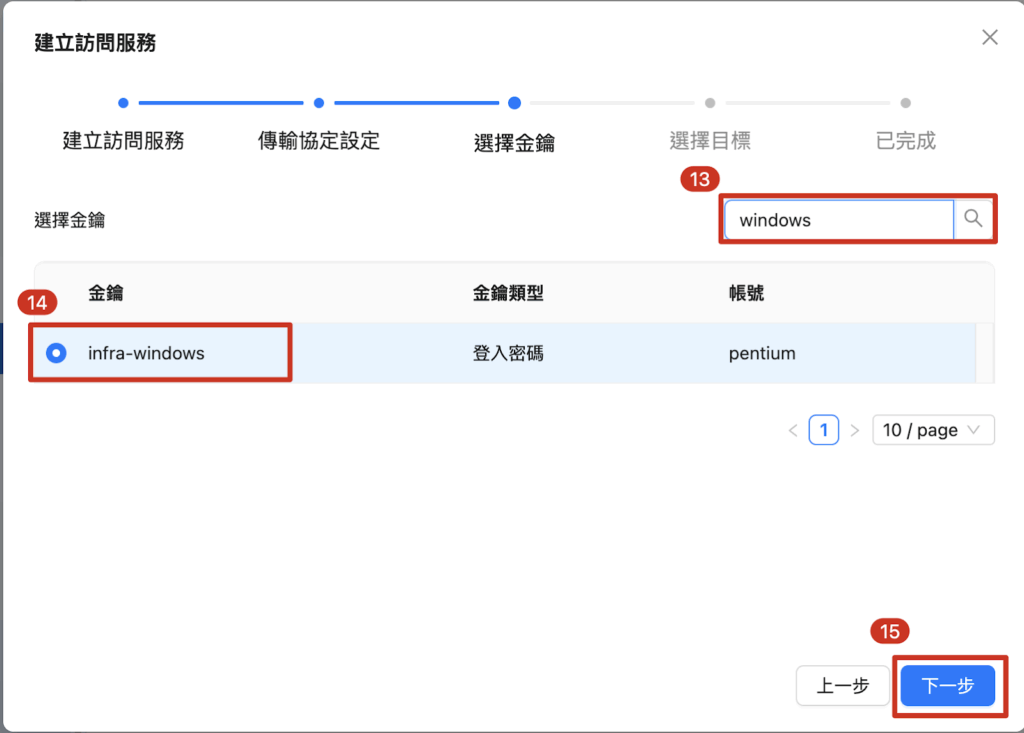This screenshot has width=1024, height=733.
Task: Jump to the 傳輸協定設定 step label
Action: click(319, 141)
